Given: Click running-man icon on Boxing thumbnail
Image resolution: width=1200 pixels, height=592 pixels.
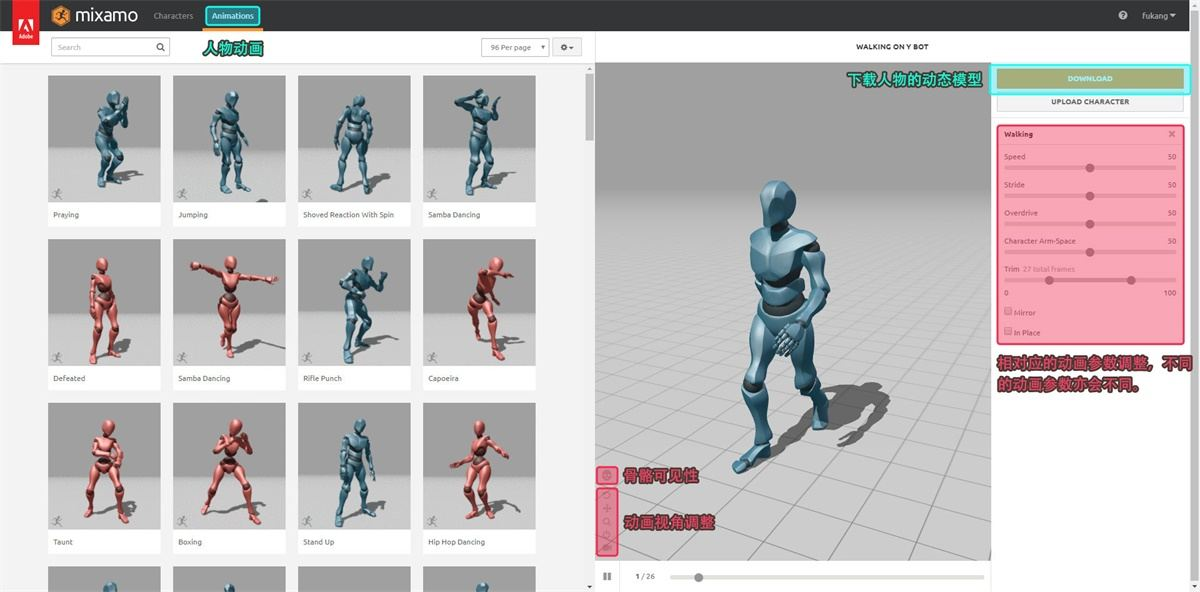Looking at the screenshot, I should [183, 521].
